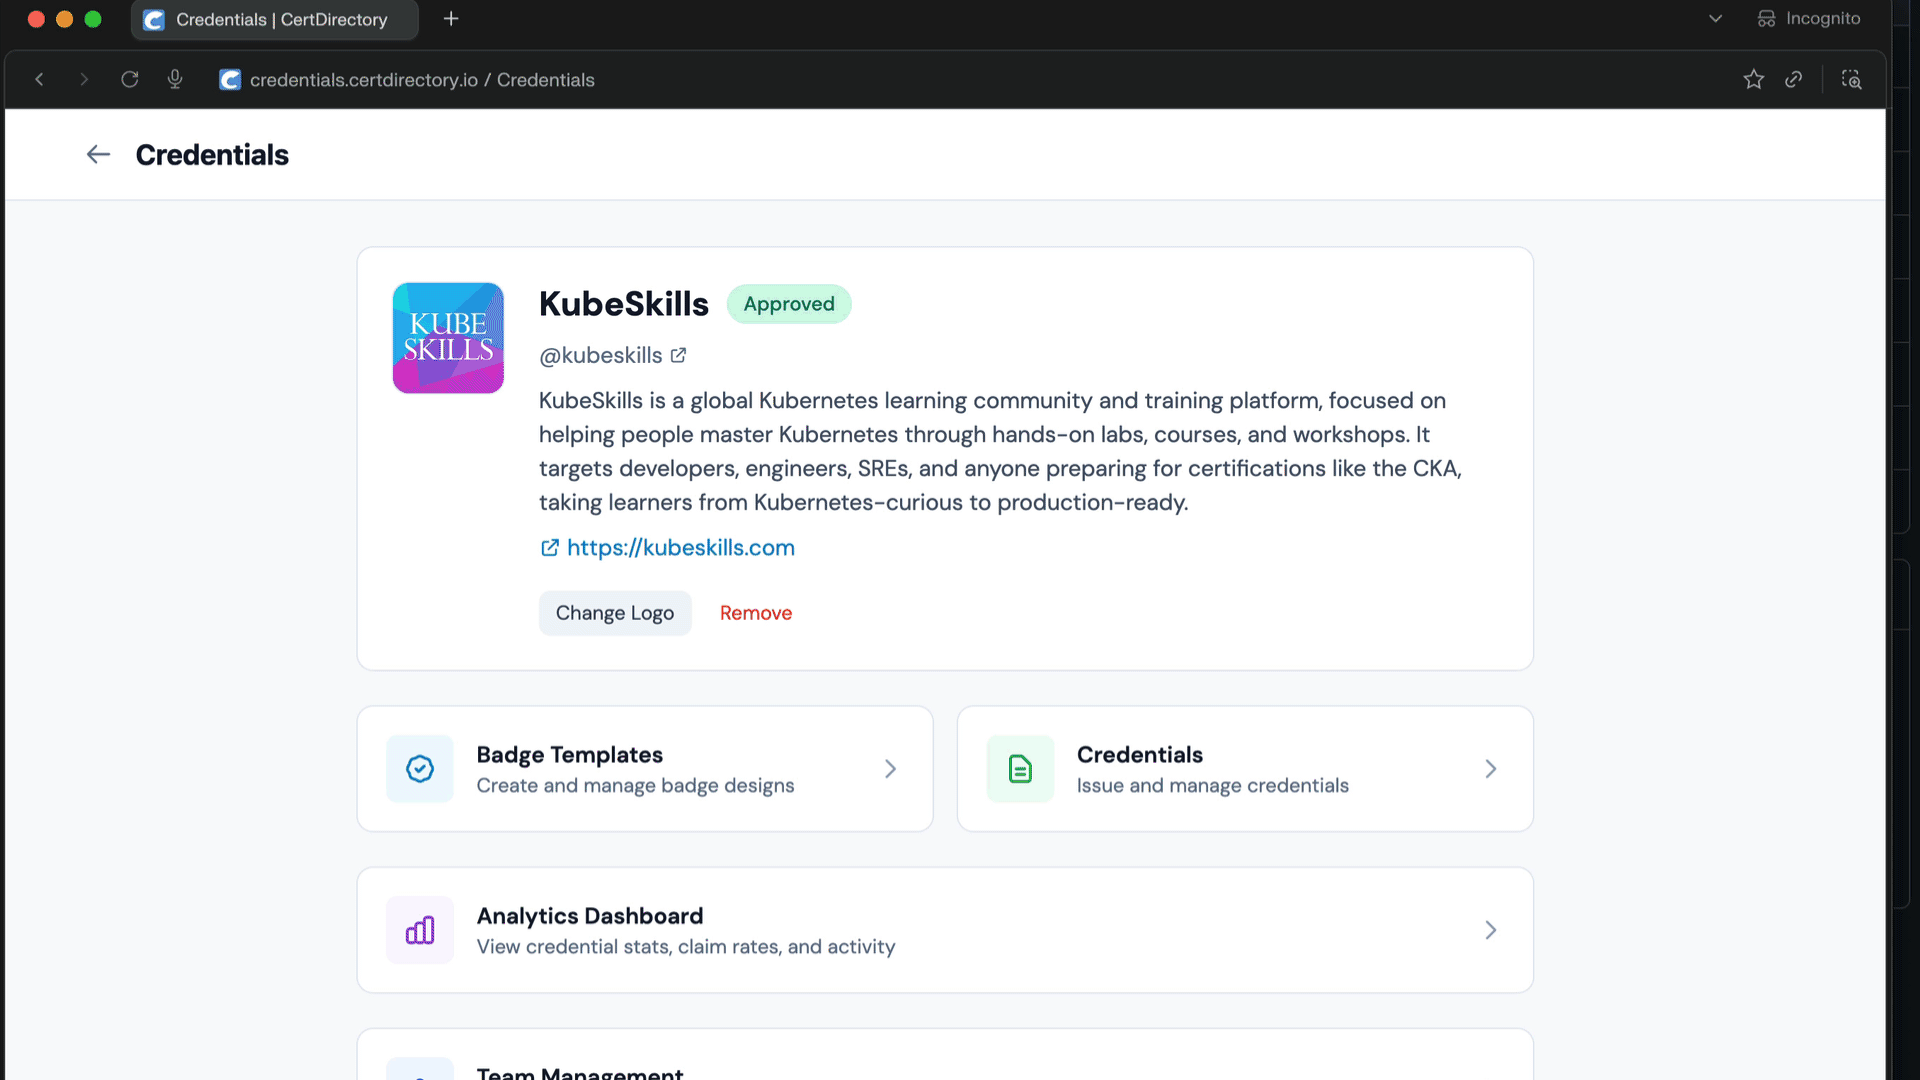Open the @kubeskills profile handle
This screenshot has height=1080, width=1920.
600,355
